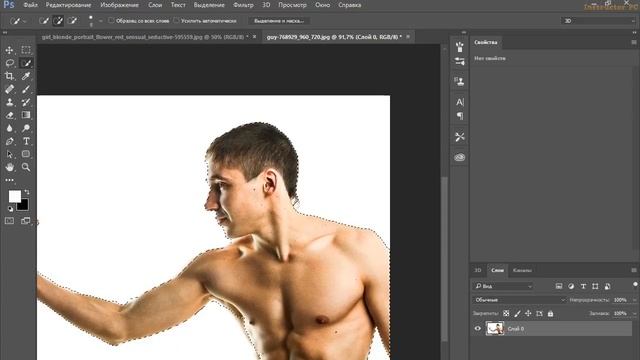Select the Rectangle shape tool

[26, 154]
